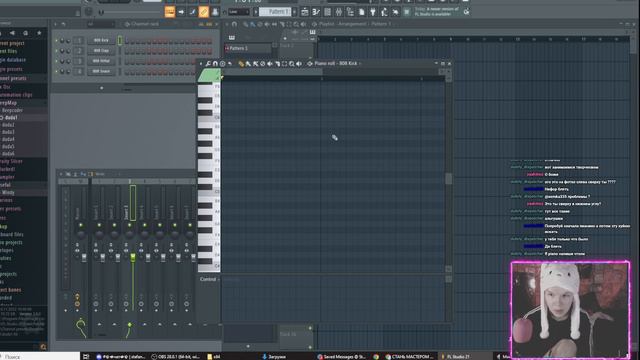Click the Piano roll vertical scrollbar

pos(449,179)
